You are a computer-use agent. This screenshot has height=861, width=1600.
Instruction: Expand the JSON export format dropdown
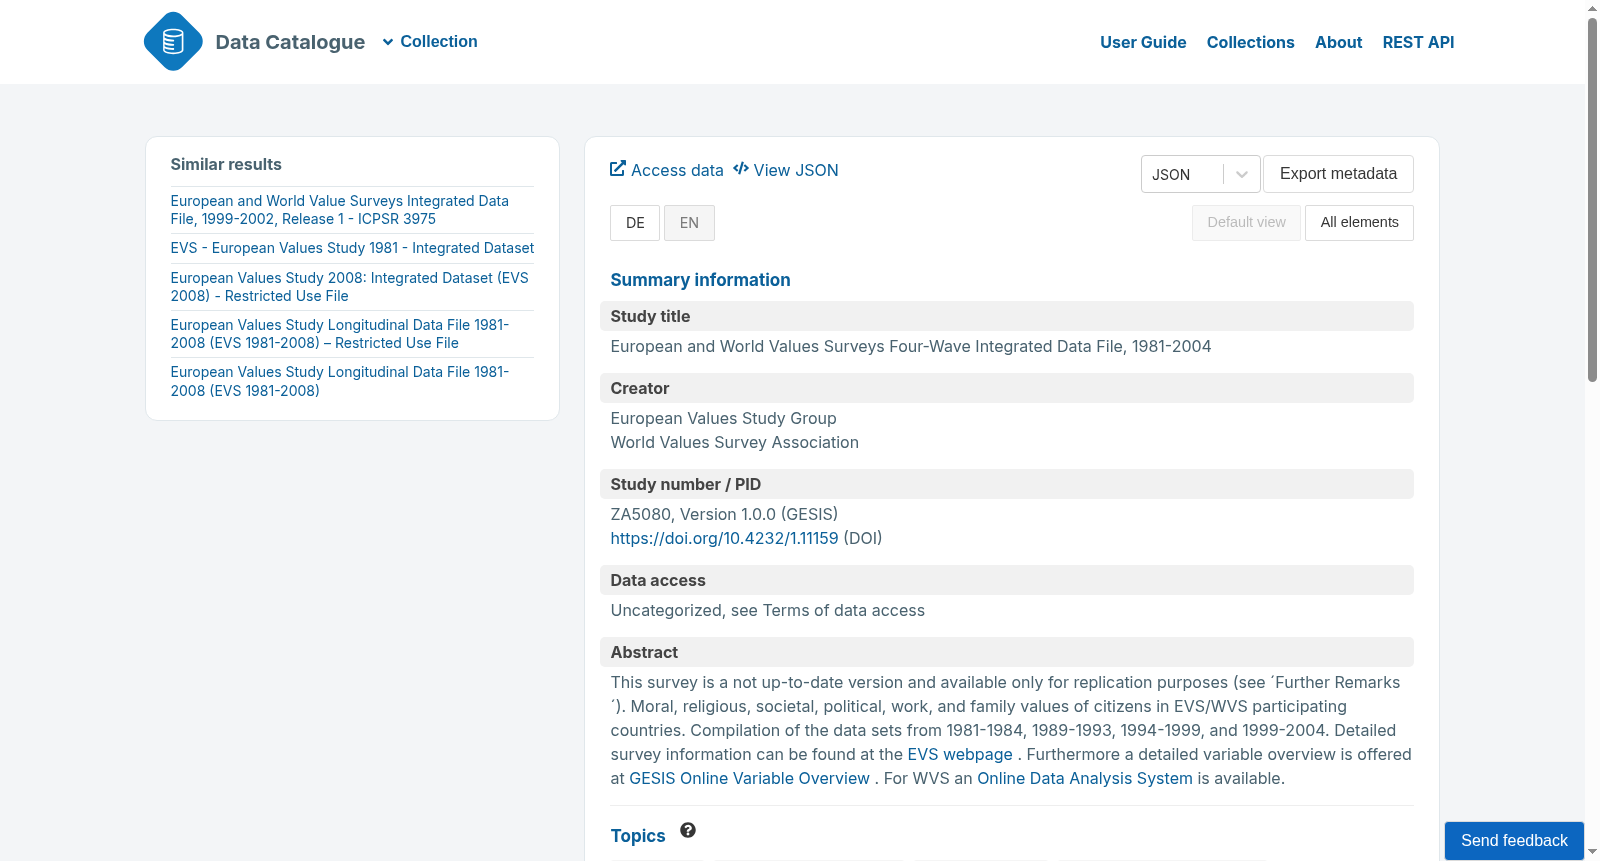coord(1241,174)
